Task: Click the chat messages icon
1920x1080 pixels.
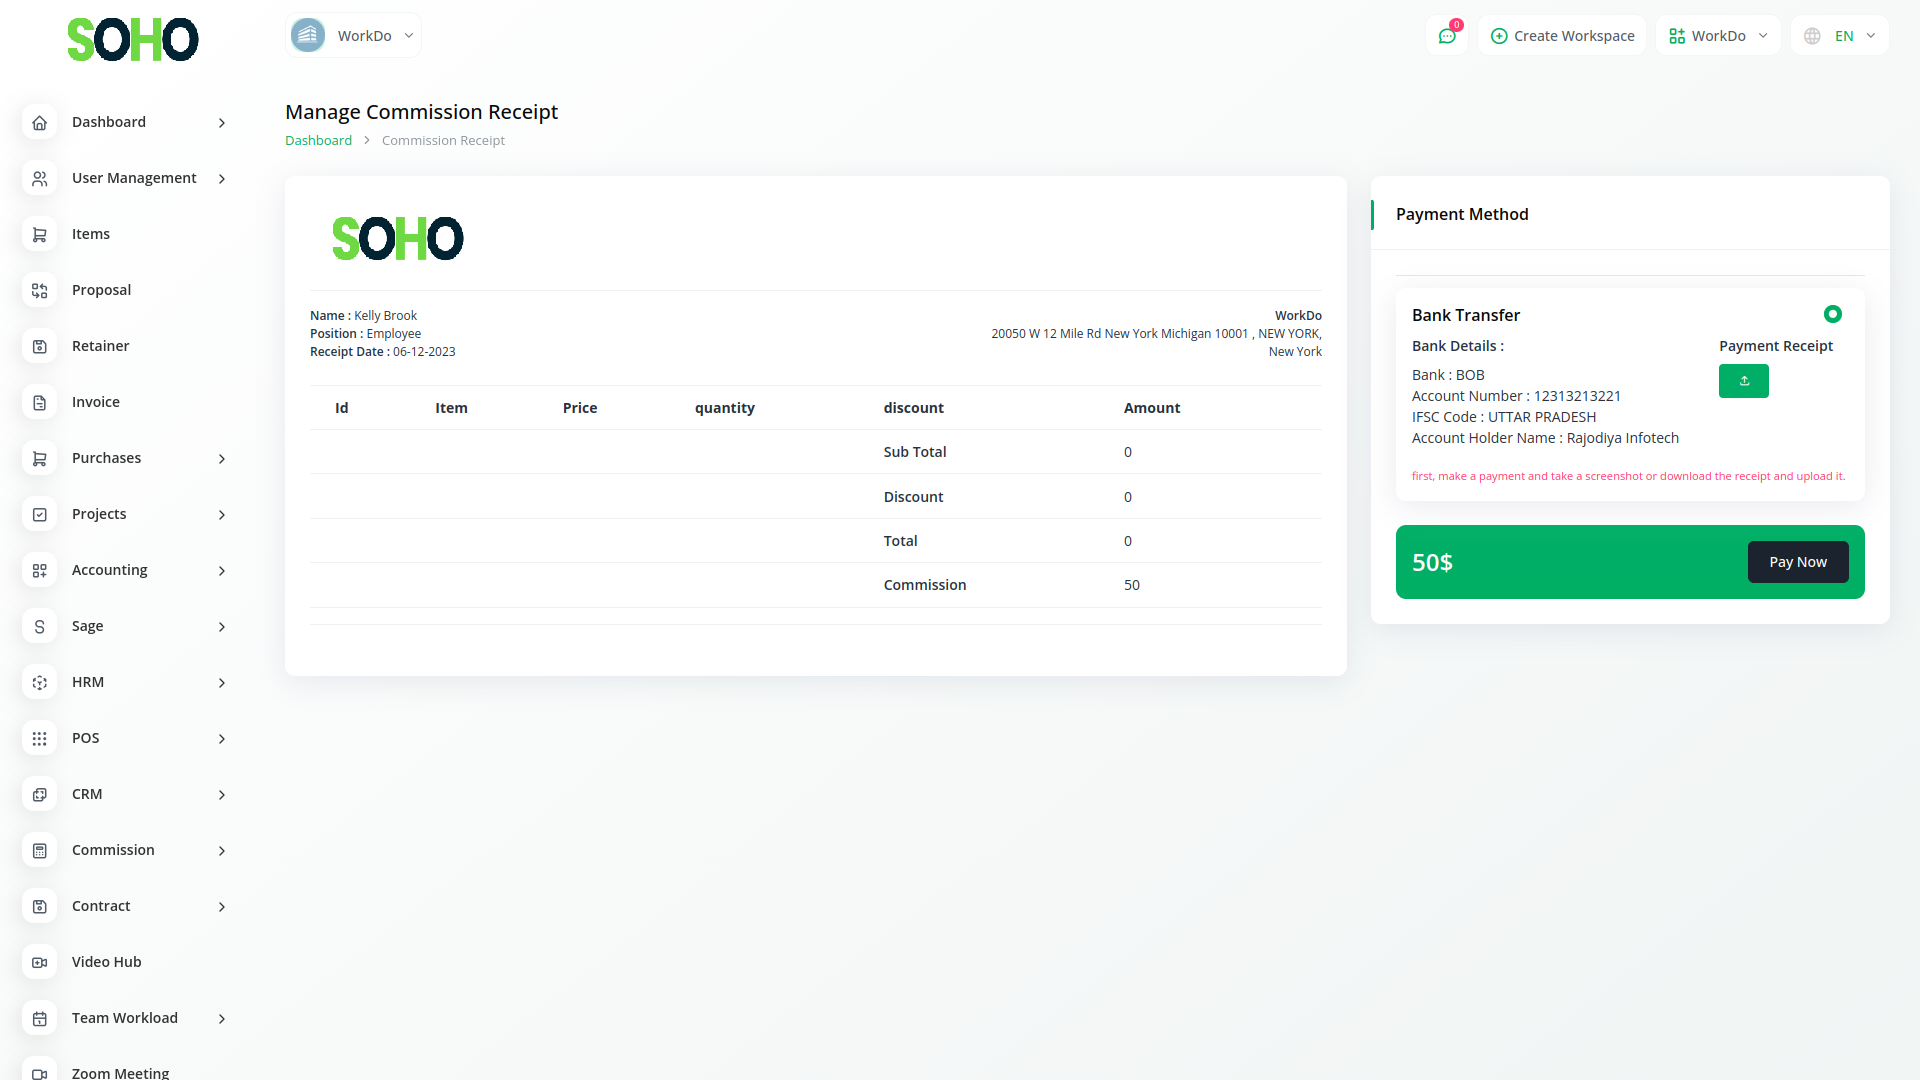Action: click(x=1446, y=36)
